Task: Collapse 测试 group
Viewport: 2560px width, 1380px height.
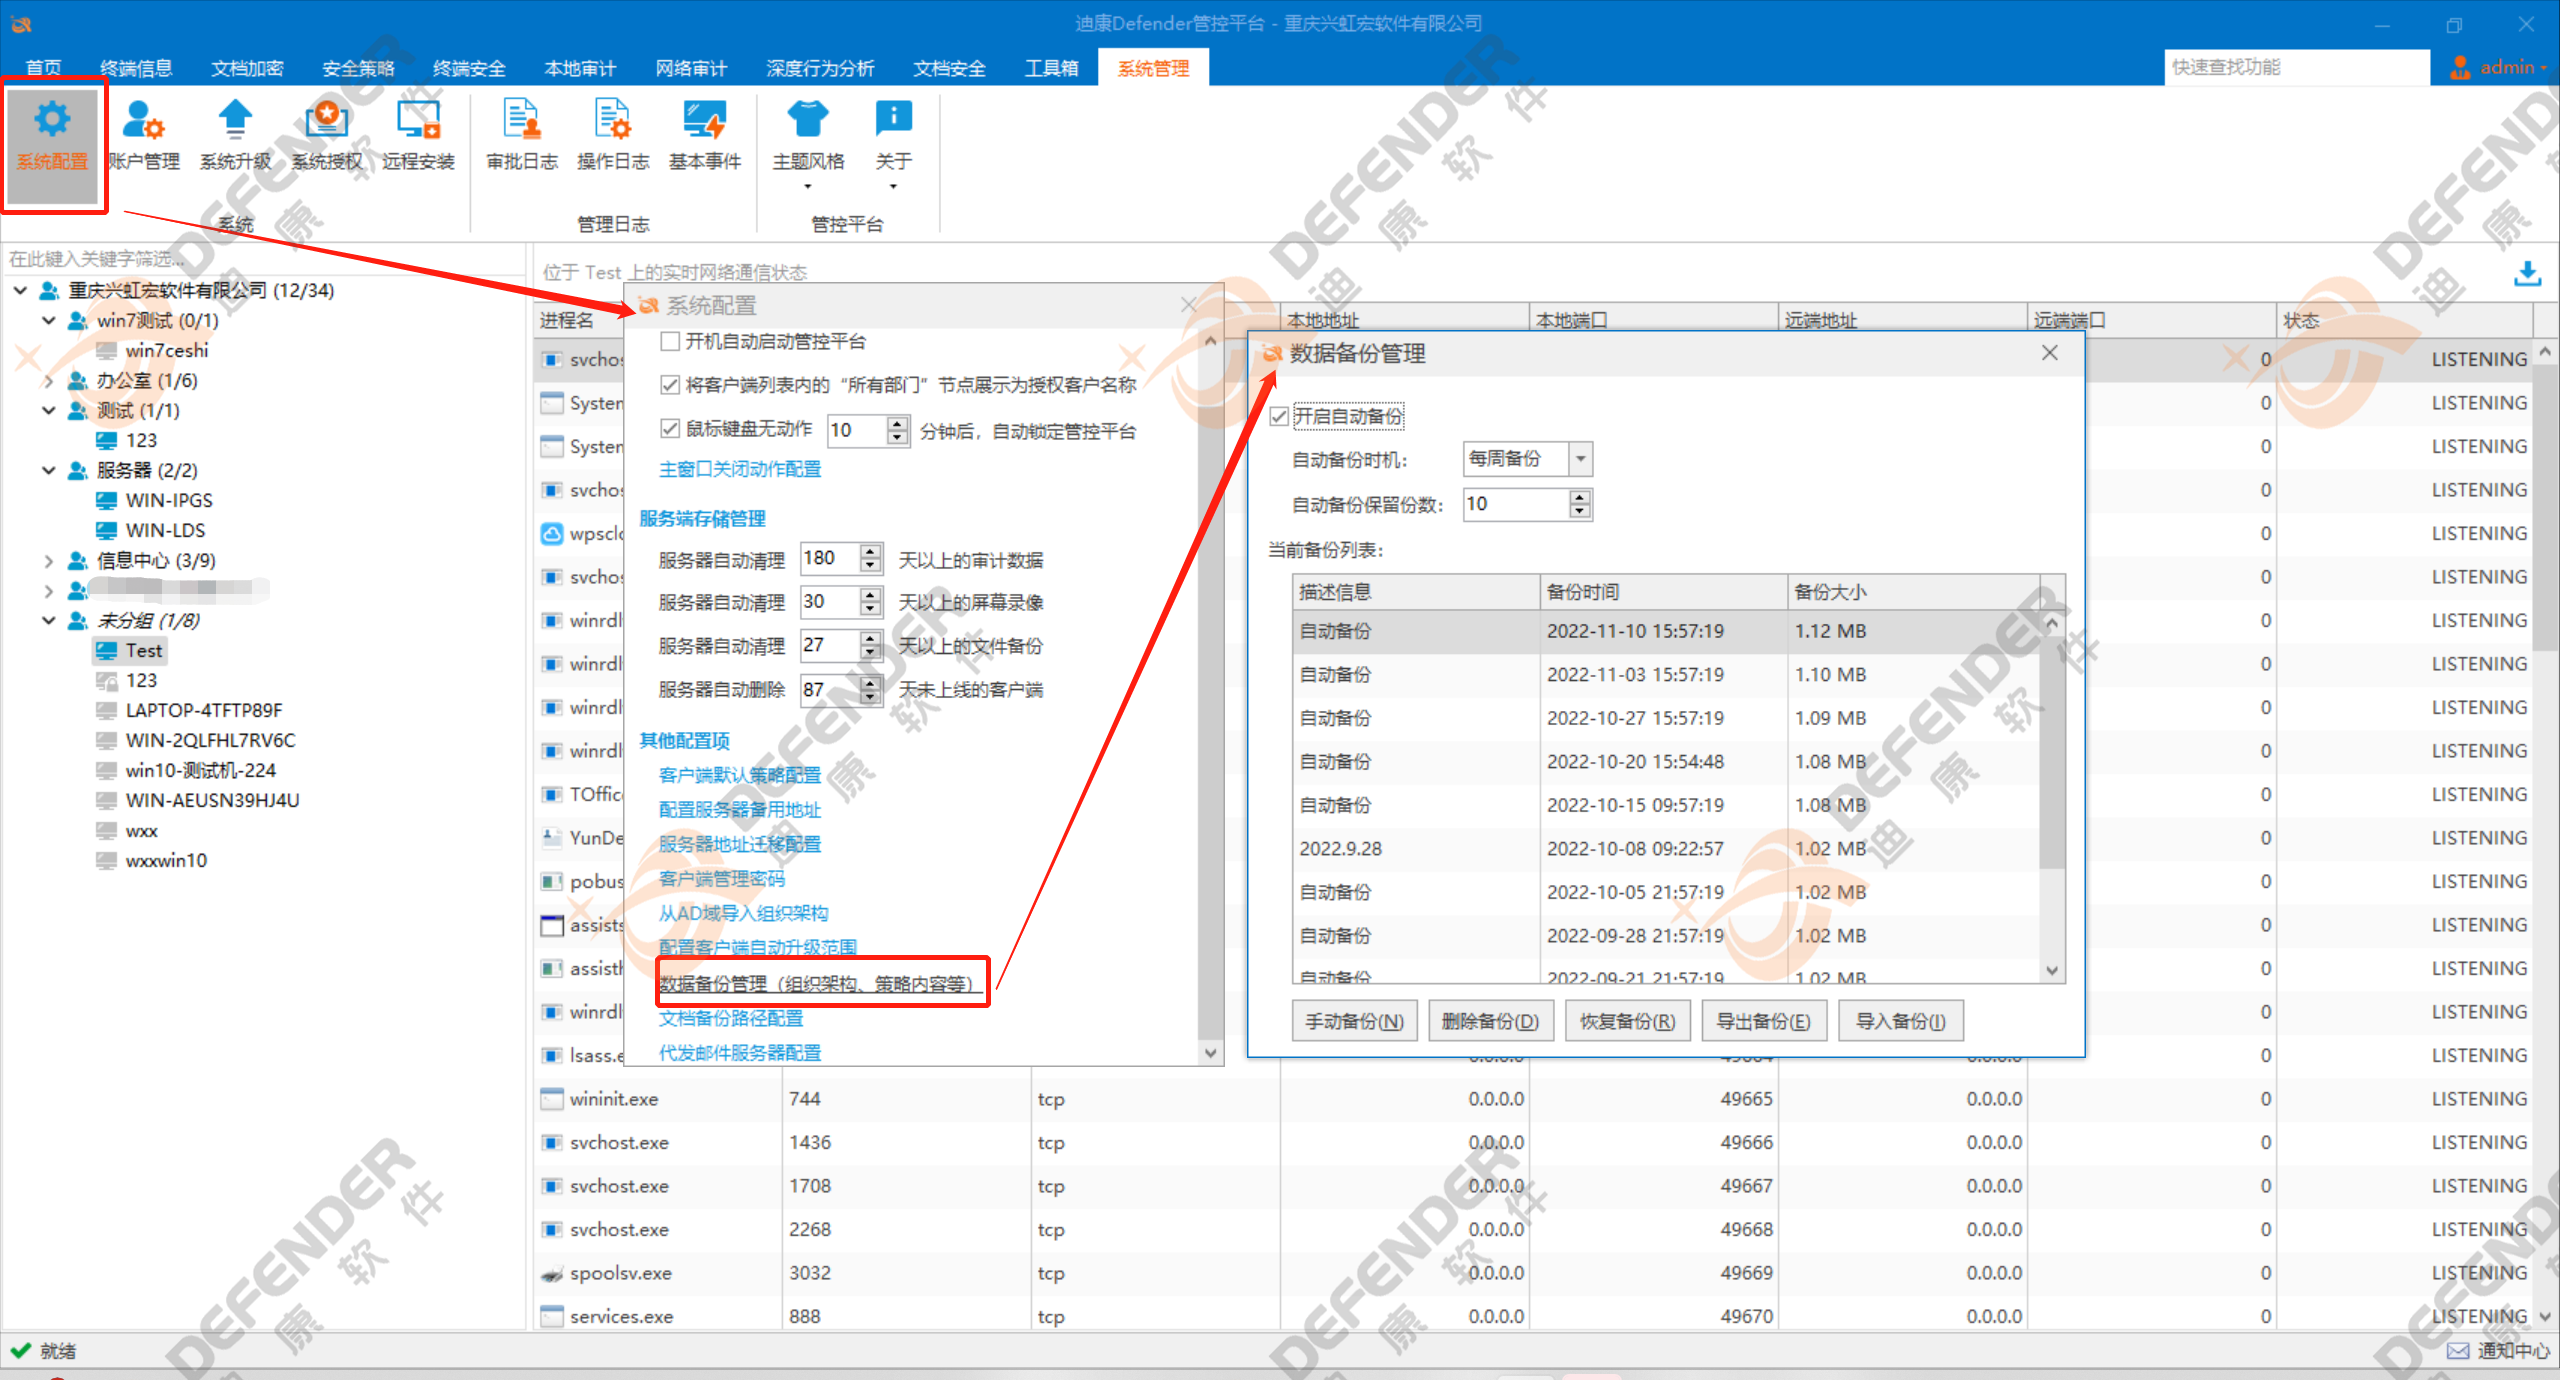Action: click(48, 410)
